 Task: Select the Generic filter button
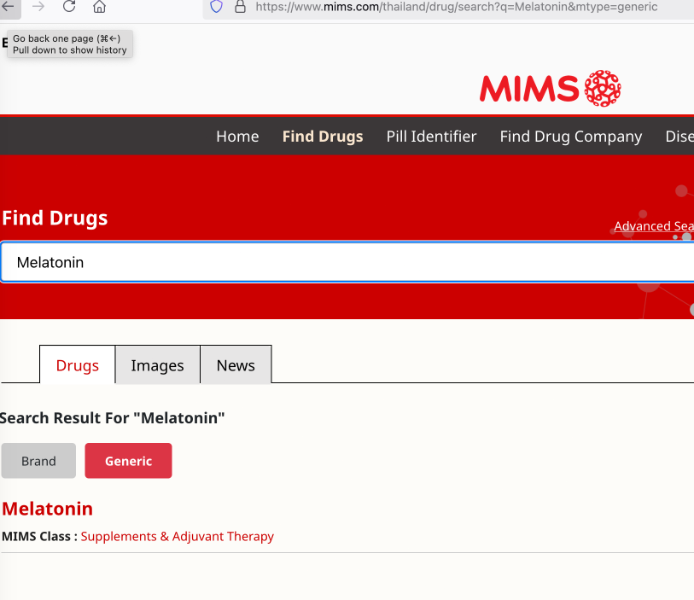[128, 461]
